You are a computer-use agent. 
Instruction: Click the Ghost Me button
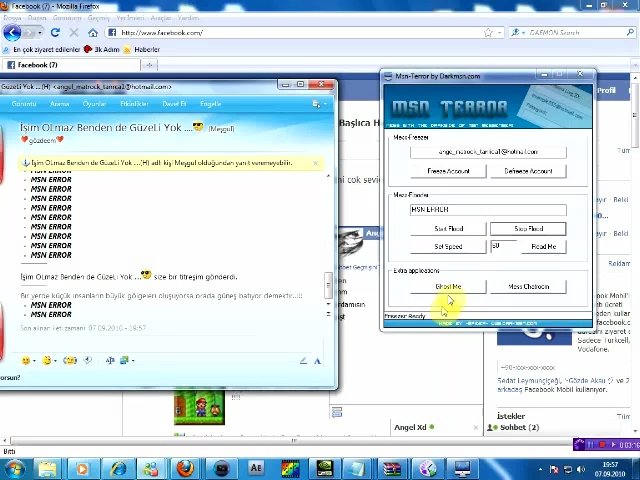click(x=448, y=287)
